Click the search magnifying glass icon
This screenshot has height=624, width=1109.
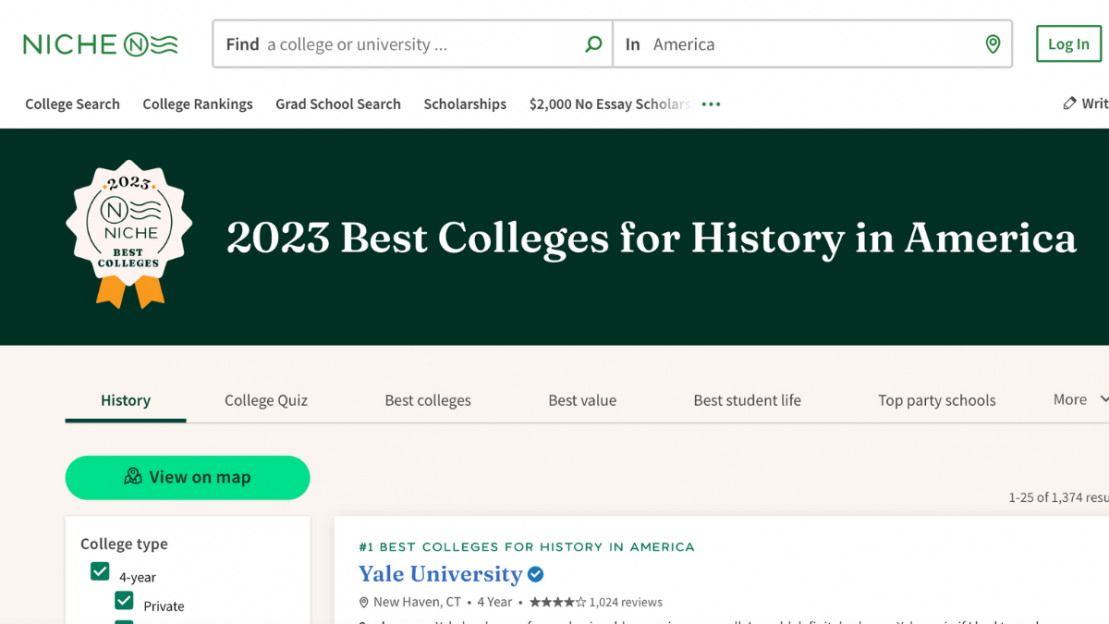coord(593,44)
